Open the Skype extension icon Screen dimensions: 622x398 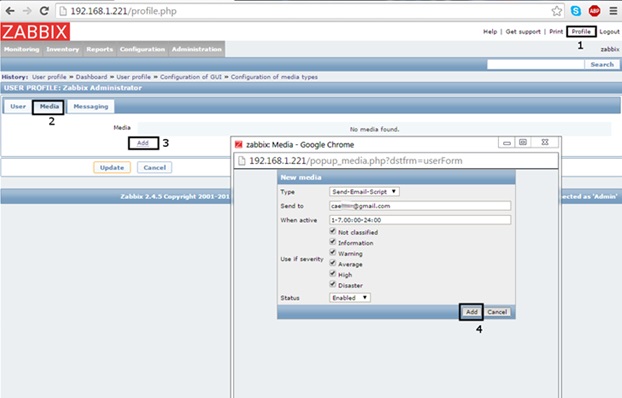(x=576, y=11)
